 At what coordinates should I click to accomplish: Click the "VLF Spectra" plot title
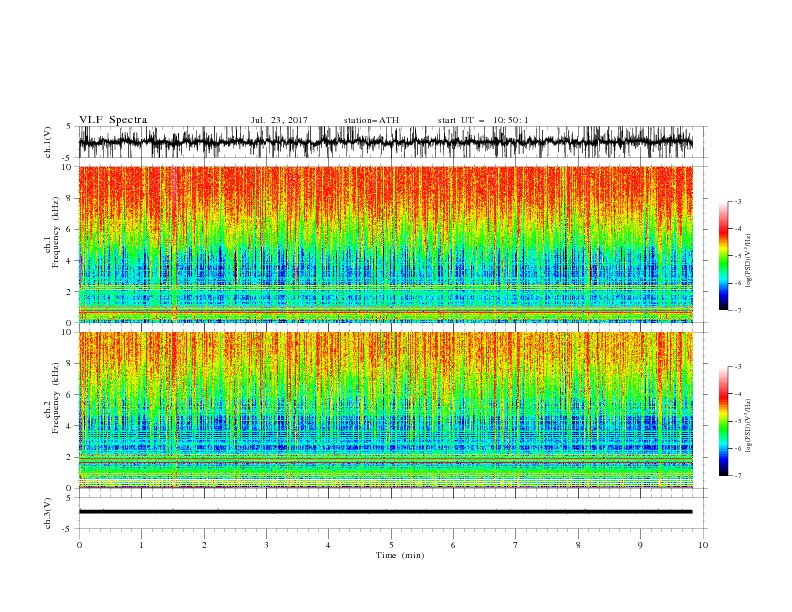tap(113, 120)
